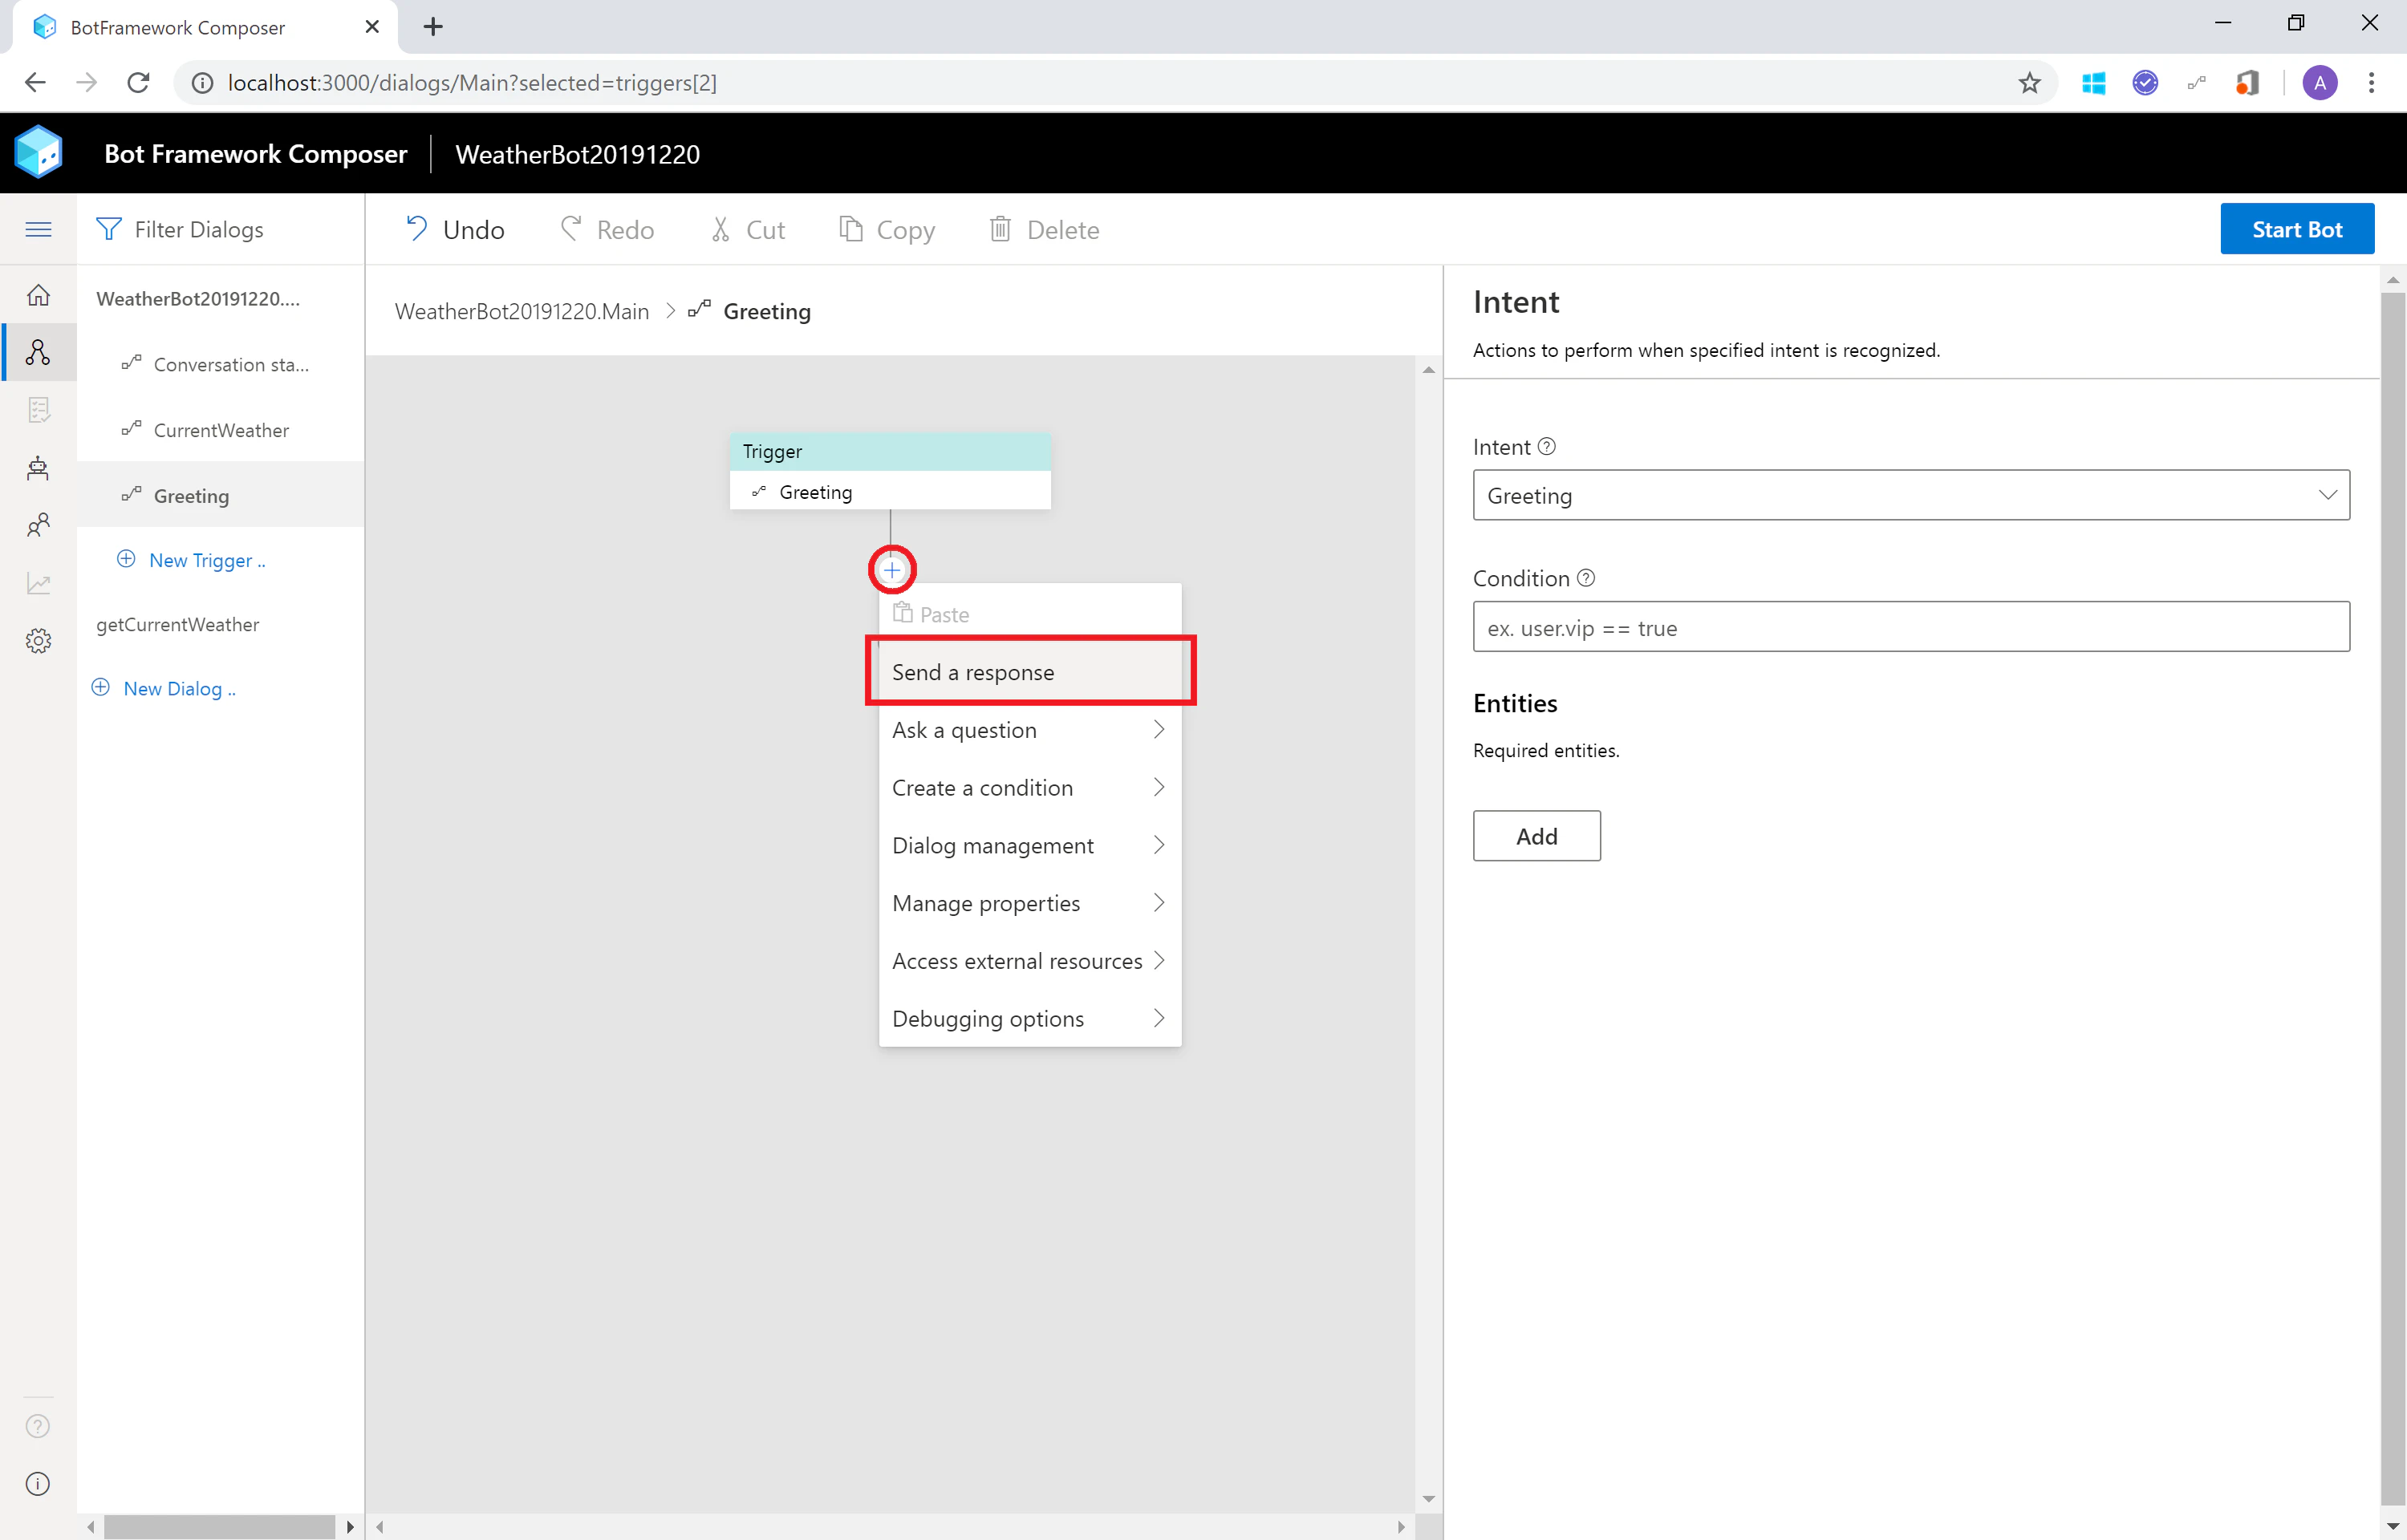Expand Ask a question submenu
This screenshot has width=2407, height=1540.
click(x=1029, y=730)
